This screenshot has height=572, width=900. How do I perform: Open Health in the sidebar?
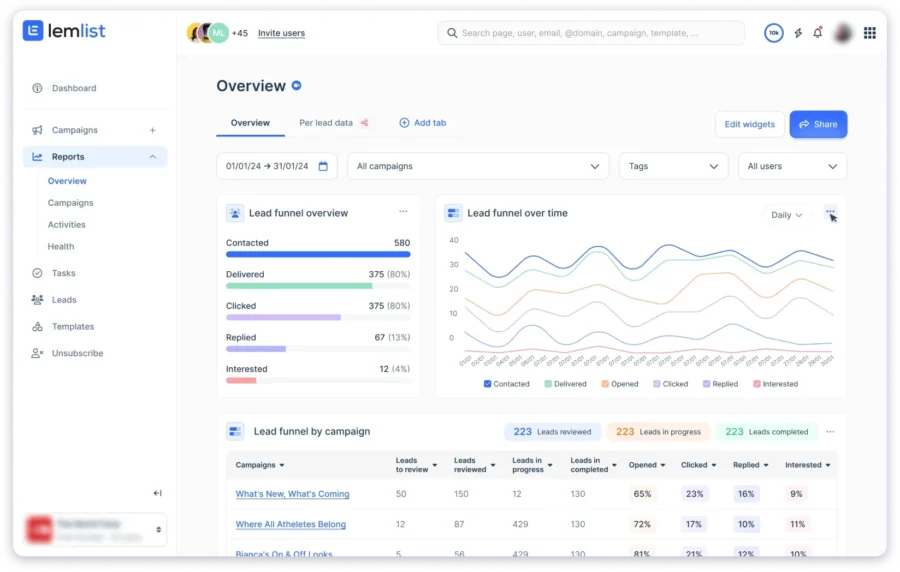click(x=61, y=246)
